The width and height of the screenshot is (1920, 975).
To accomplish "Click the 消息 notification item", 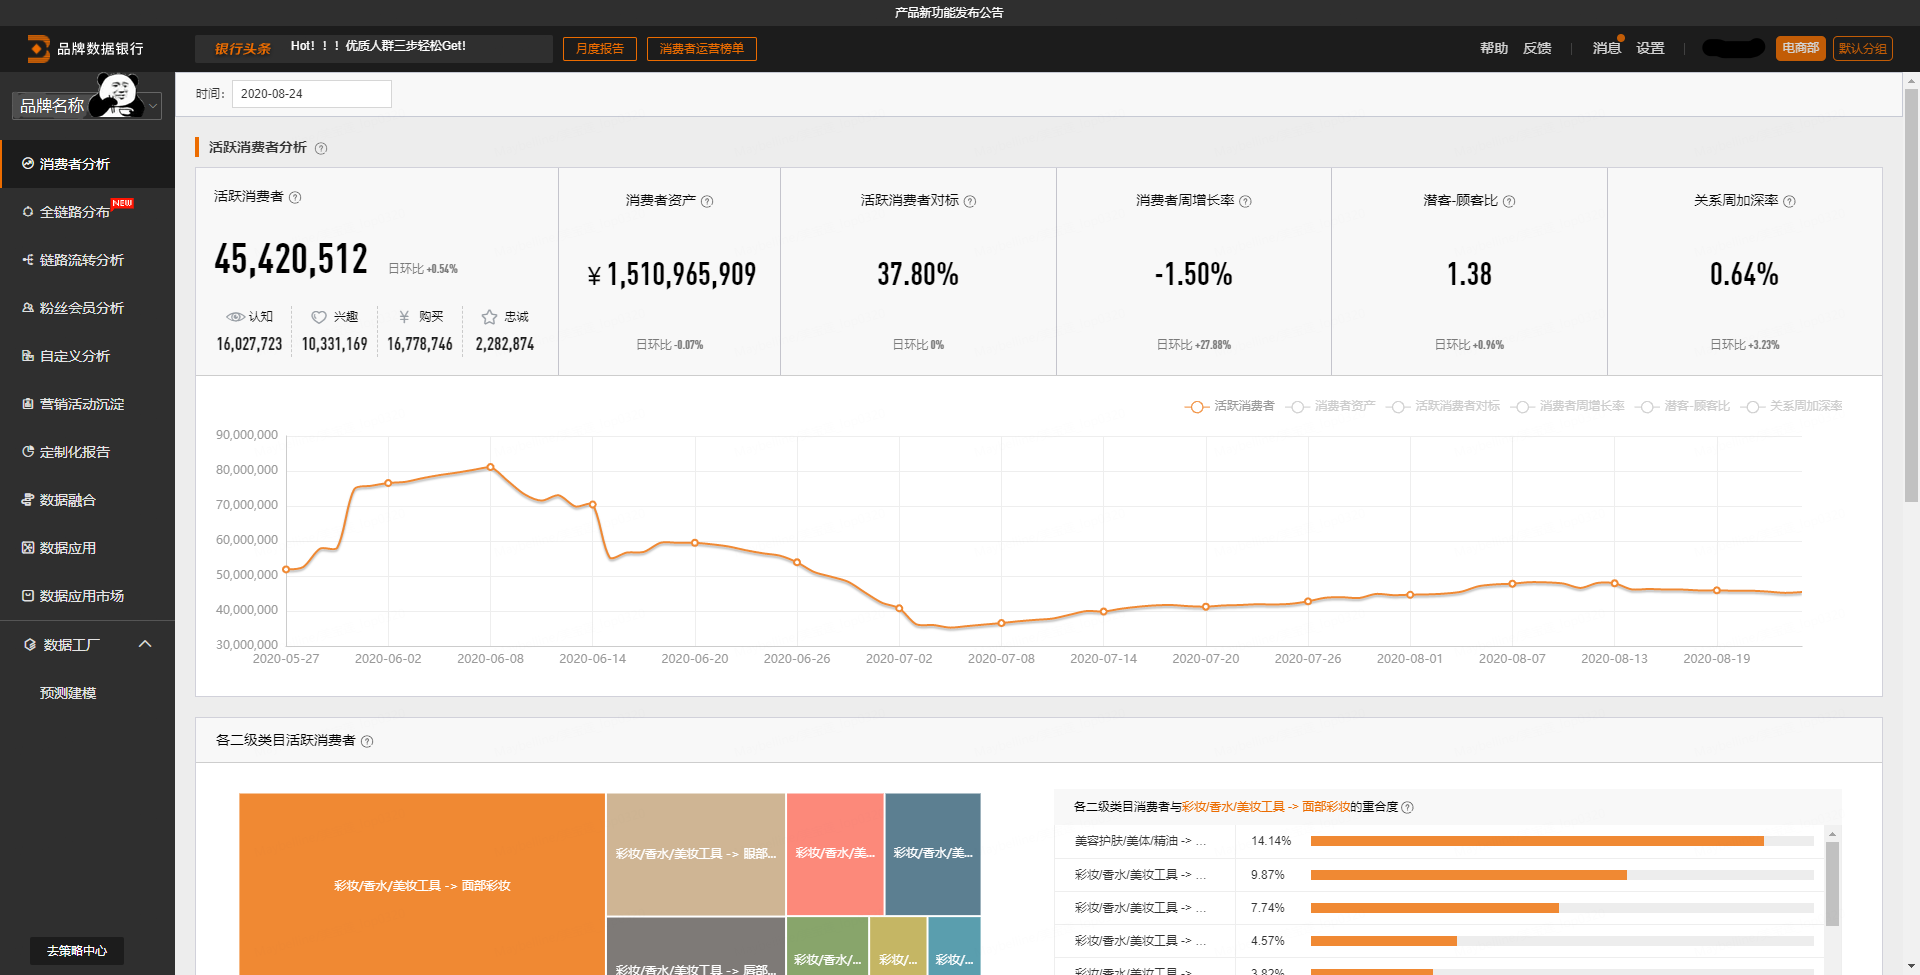I will tap(1606, 48).
